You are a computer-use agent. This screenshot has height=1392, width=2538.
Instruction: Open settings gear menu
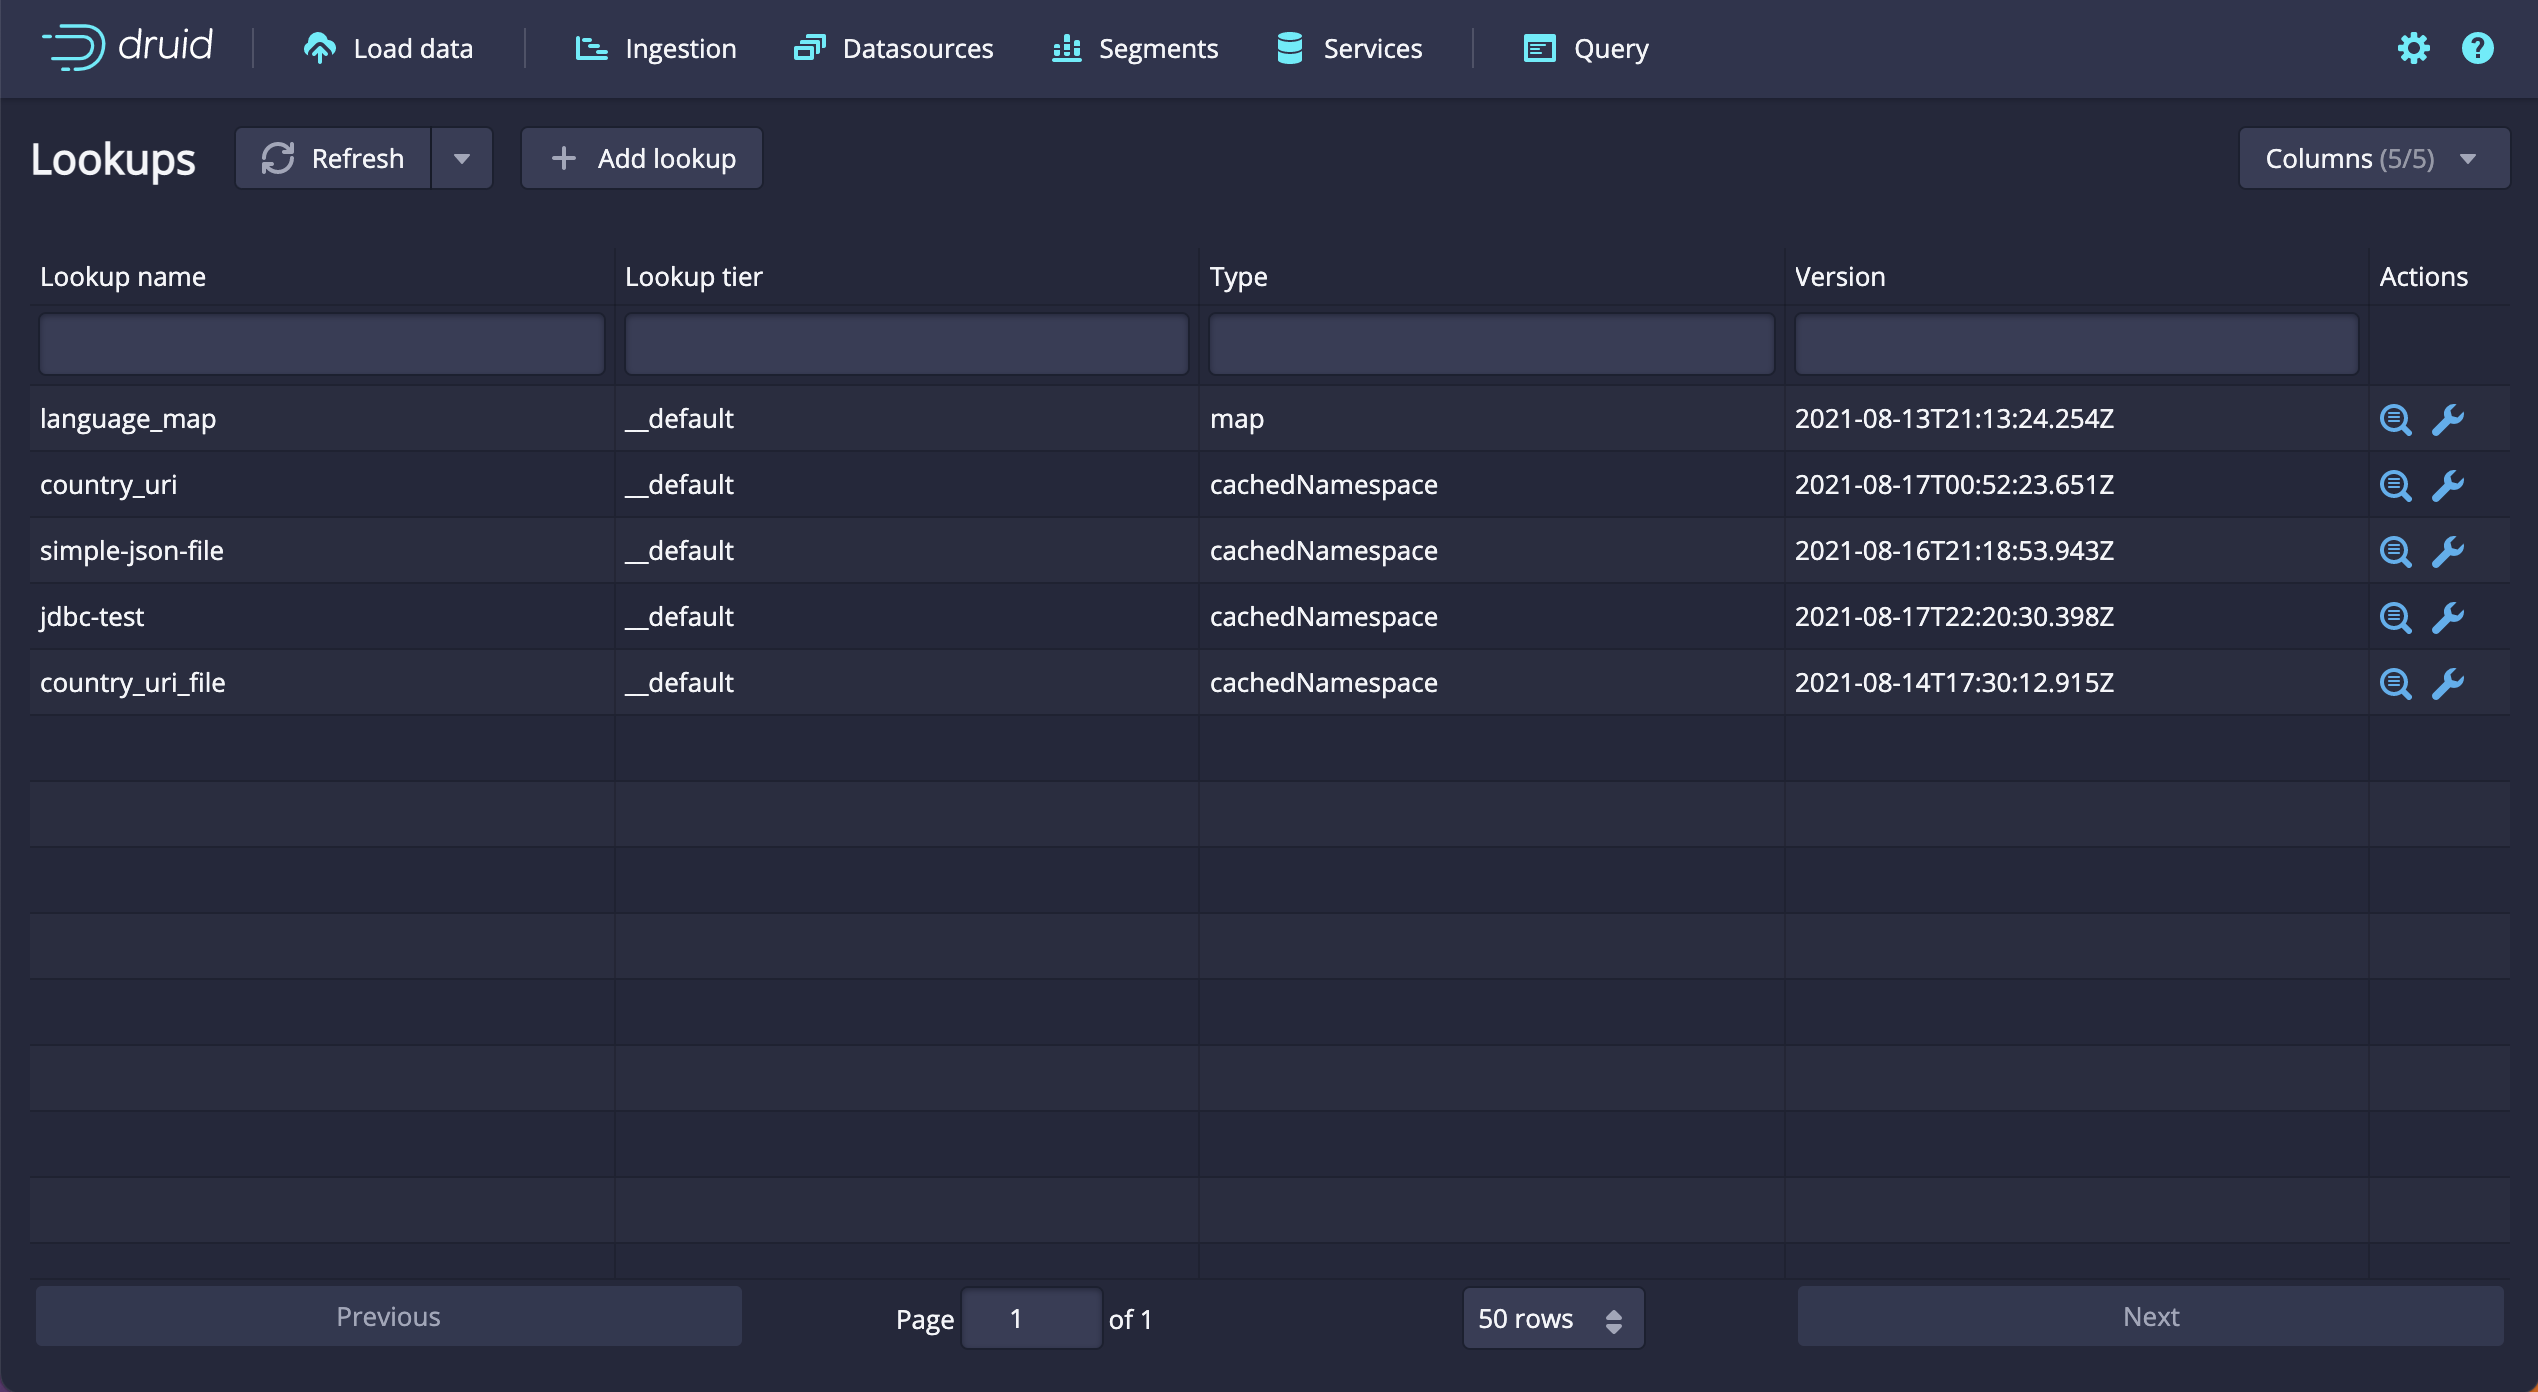(x=2413, y=48)
